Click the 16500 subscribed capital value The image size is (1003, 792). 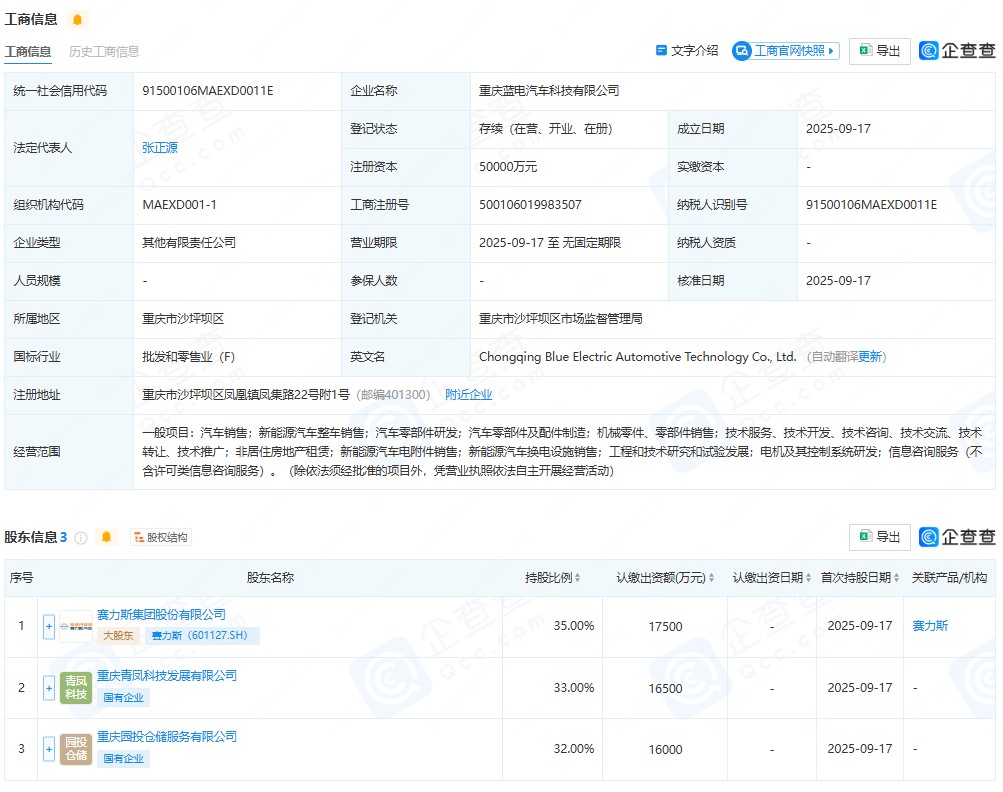[x=665, y=688]
